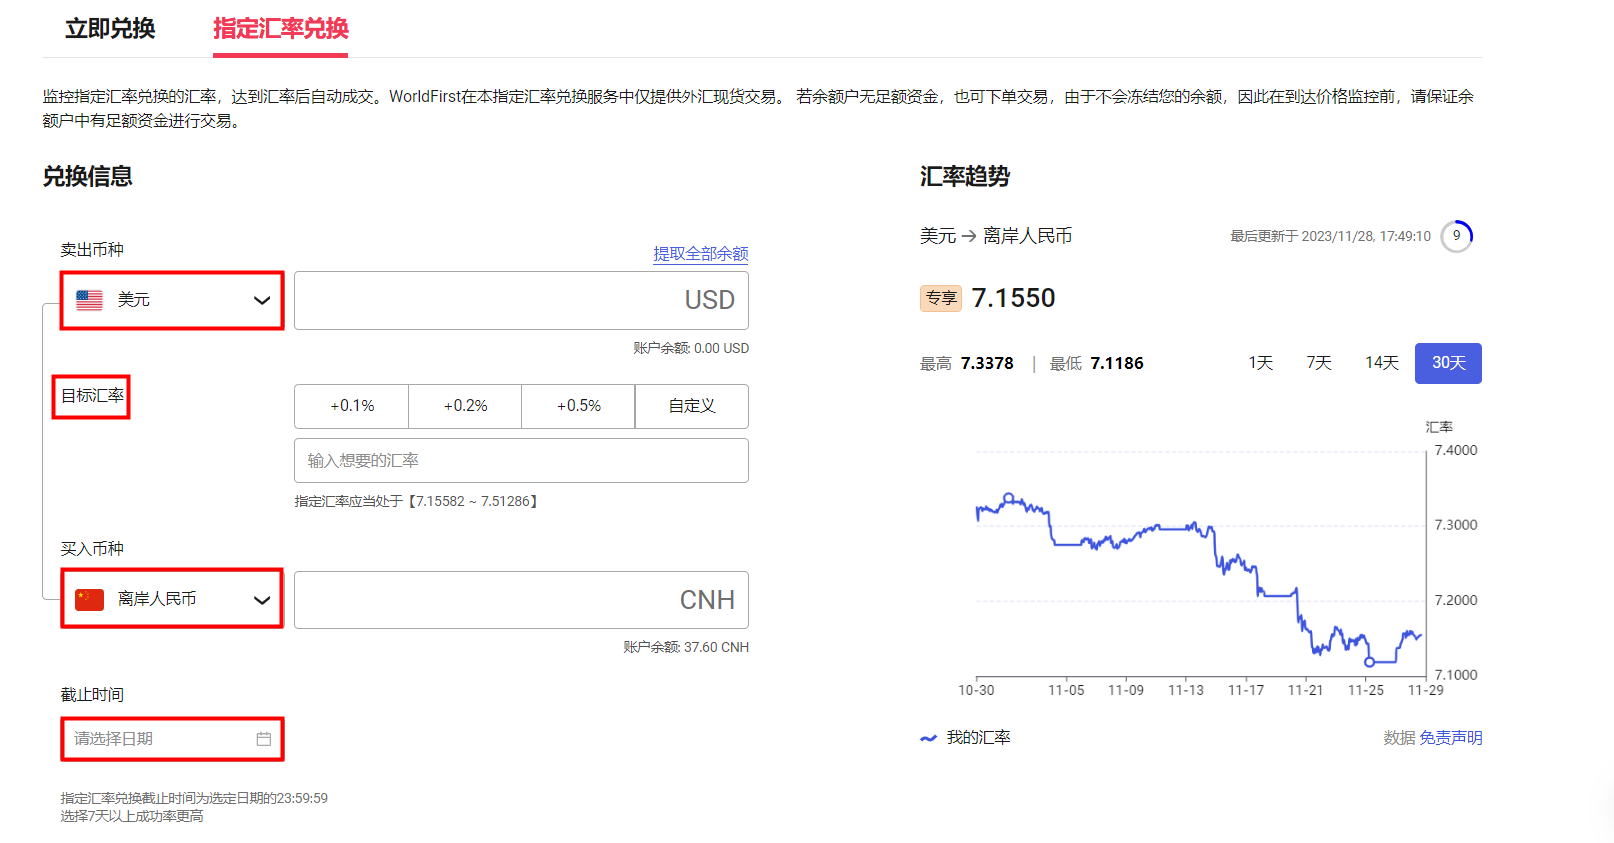Click the CNH buy amount input field

coord(520,600)
